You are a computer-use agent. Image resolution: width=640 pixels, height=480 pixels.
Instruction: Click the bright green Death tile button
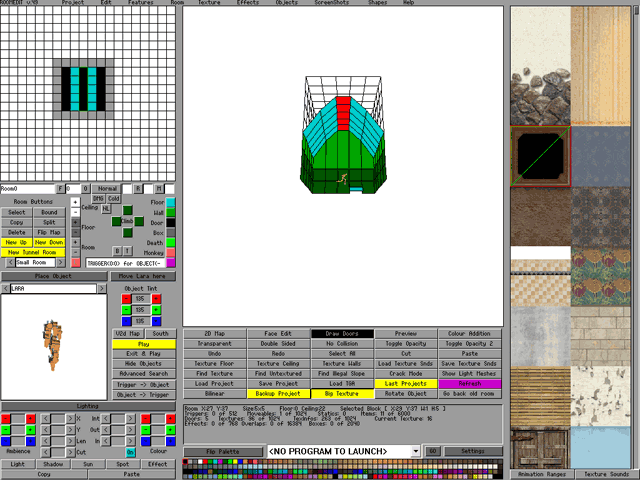170,242
